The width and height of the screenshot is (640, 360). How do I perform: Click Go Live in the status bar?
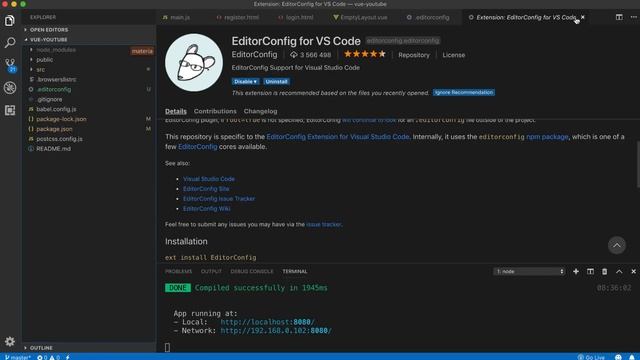pyautogui.click(x=591, y=357)
